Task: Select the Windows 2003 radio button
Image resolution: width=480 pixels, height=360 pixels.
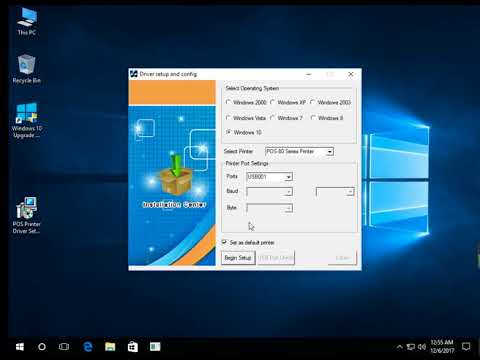Action: click(313, 102)
